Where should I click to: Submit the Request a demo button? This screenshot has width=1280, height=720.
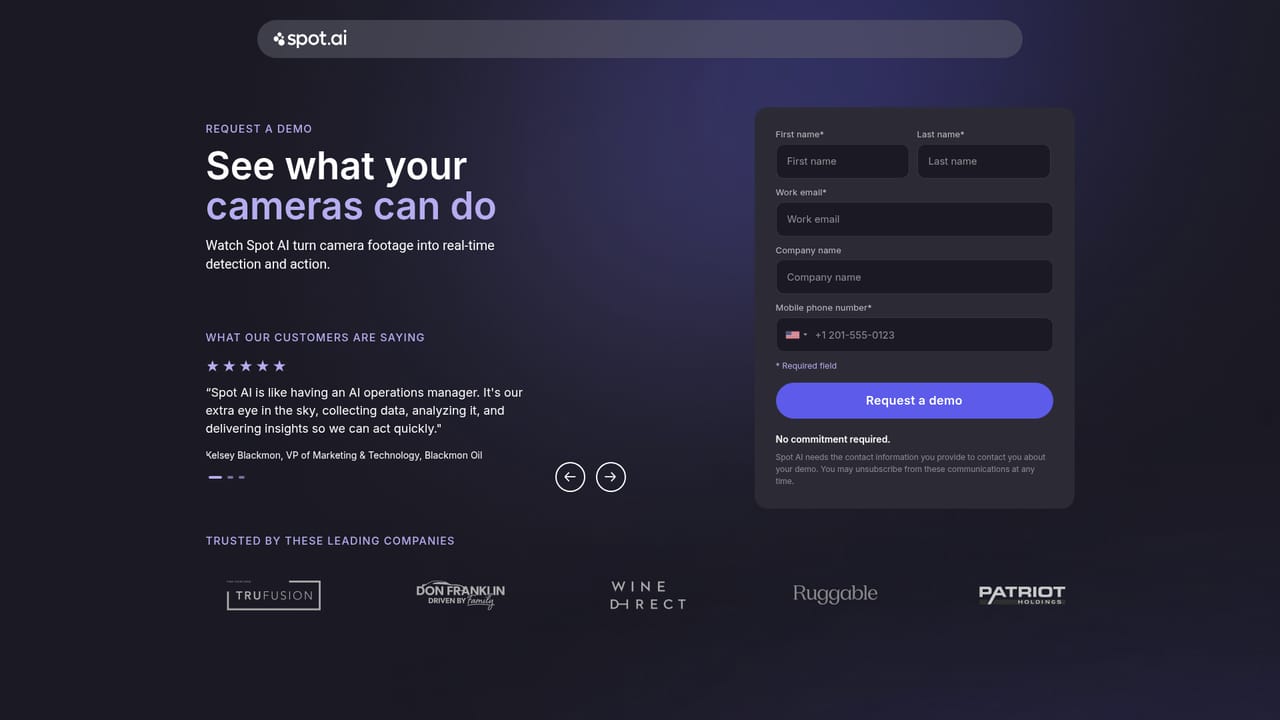(914, 400)
